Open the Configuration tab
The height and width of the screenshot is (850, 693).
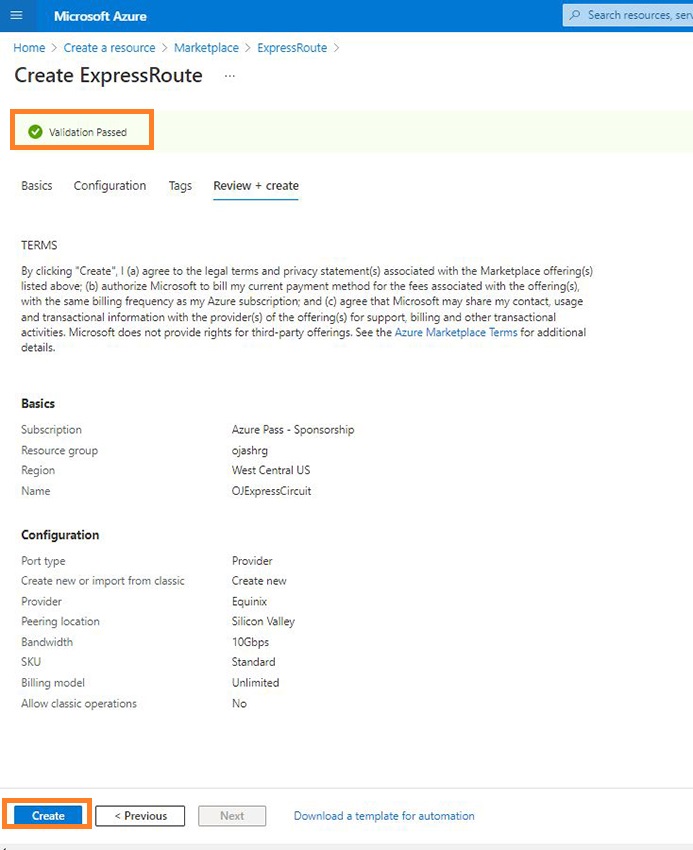point(110,186)
